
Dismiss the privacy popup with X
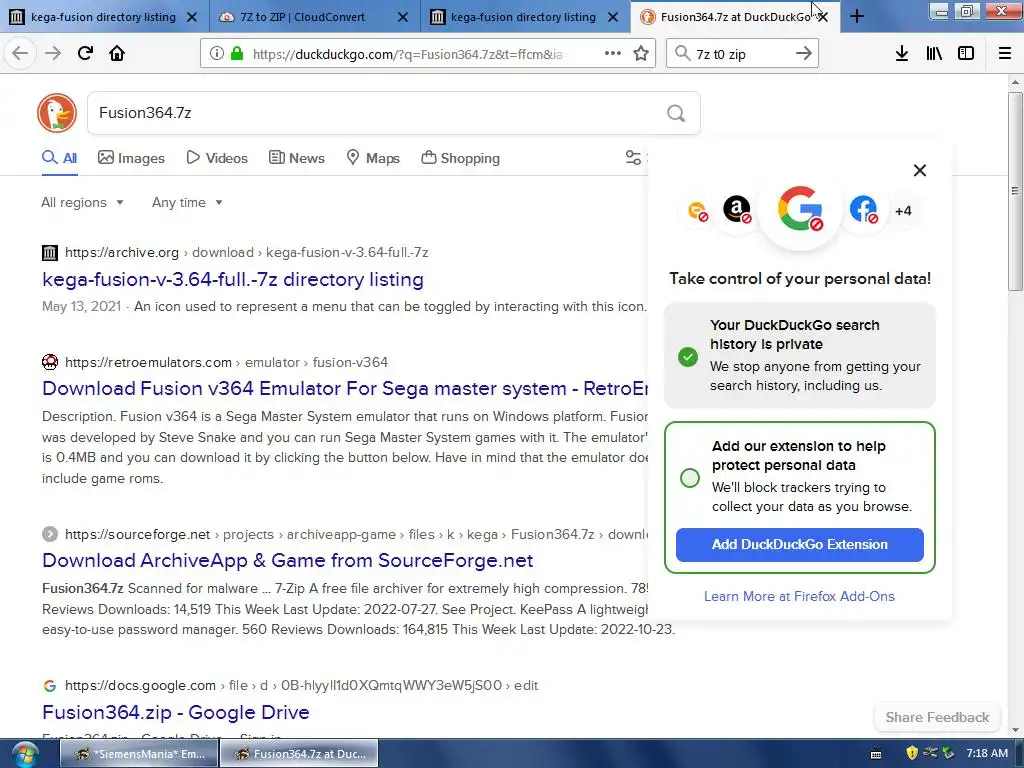pyautogui.click(x=920, y=170)
